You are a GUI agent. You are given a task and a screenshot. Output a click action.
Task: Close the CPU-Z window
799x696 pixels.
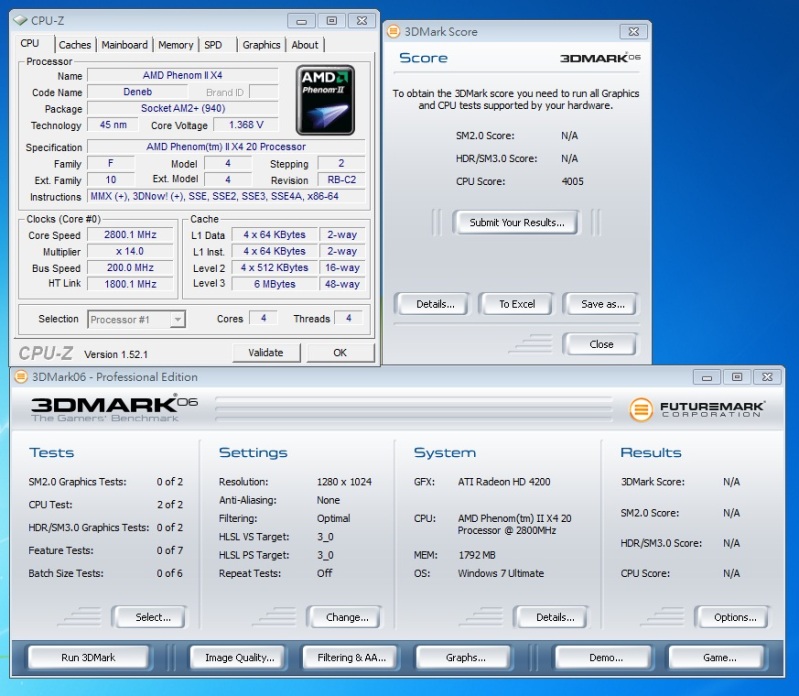tap(362, 21)
